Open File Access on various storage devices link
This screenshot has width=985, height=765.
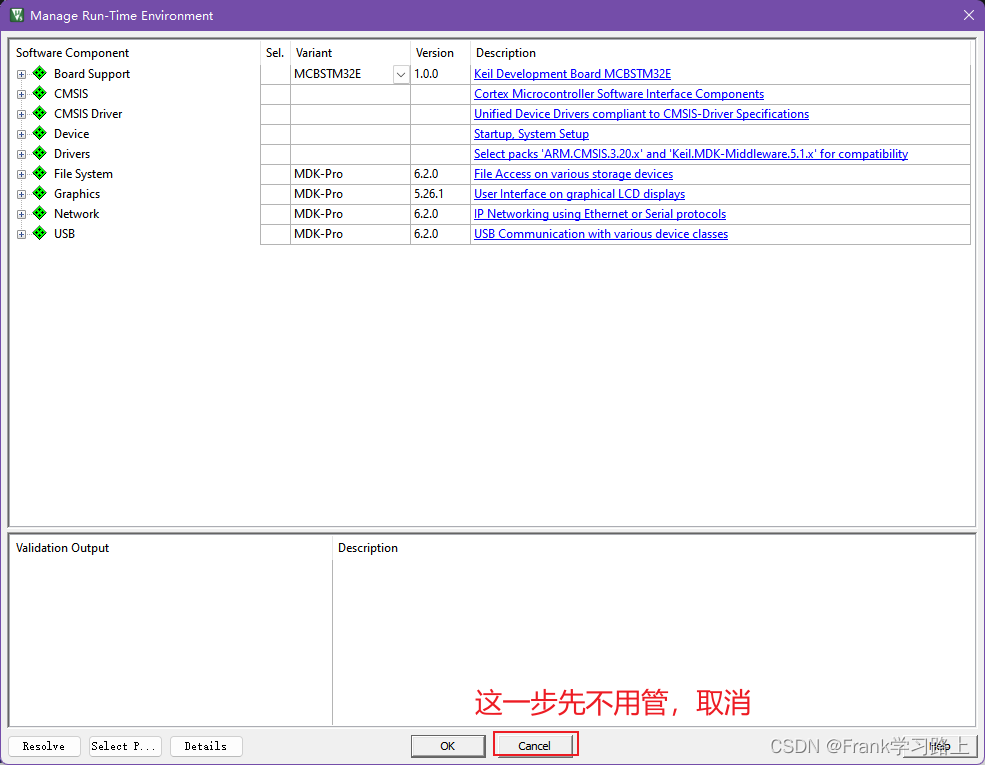(x=574, y=174)
